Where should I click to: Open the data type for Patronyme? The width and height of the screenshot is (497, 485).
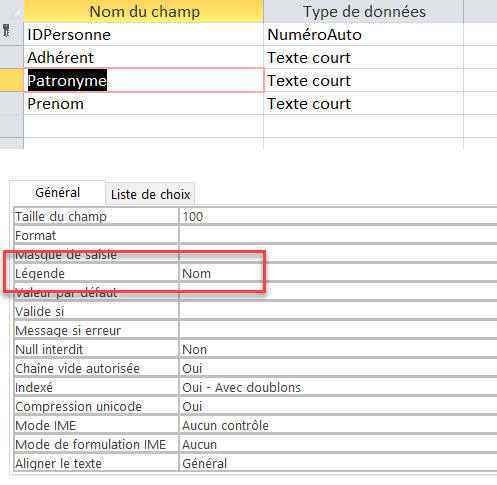363,81
